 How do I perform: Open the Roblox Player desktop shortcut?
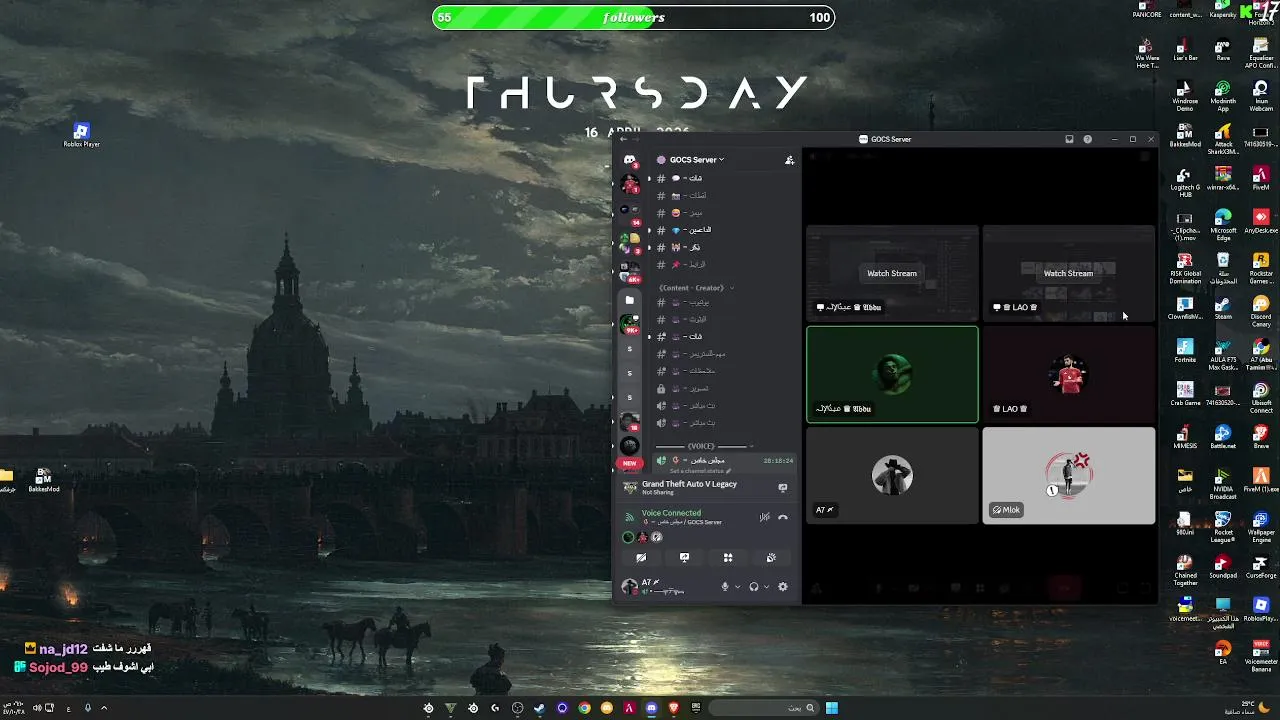coord(82,135)
